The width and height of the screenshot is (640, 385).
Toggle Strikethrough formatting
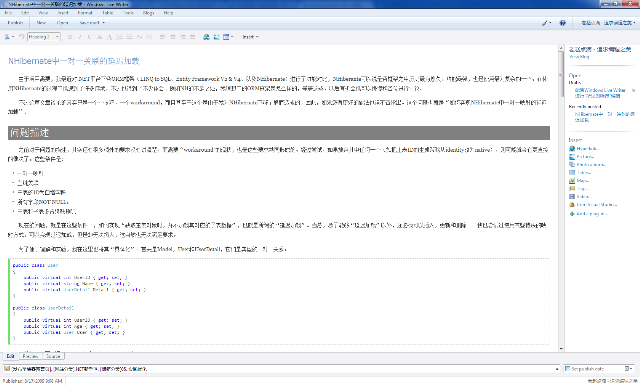[99, 37]
